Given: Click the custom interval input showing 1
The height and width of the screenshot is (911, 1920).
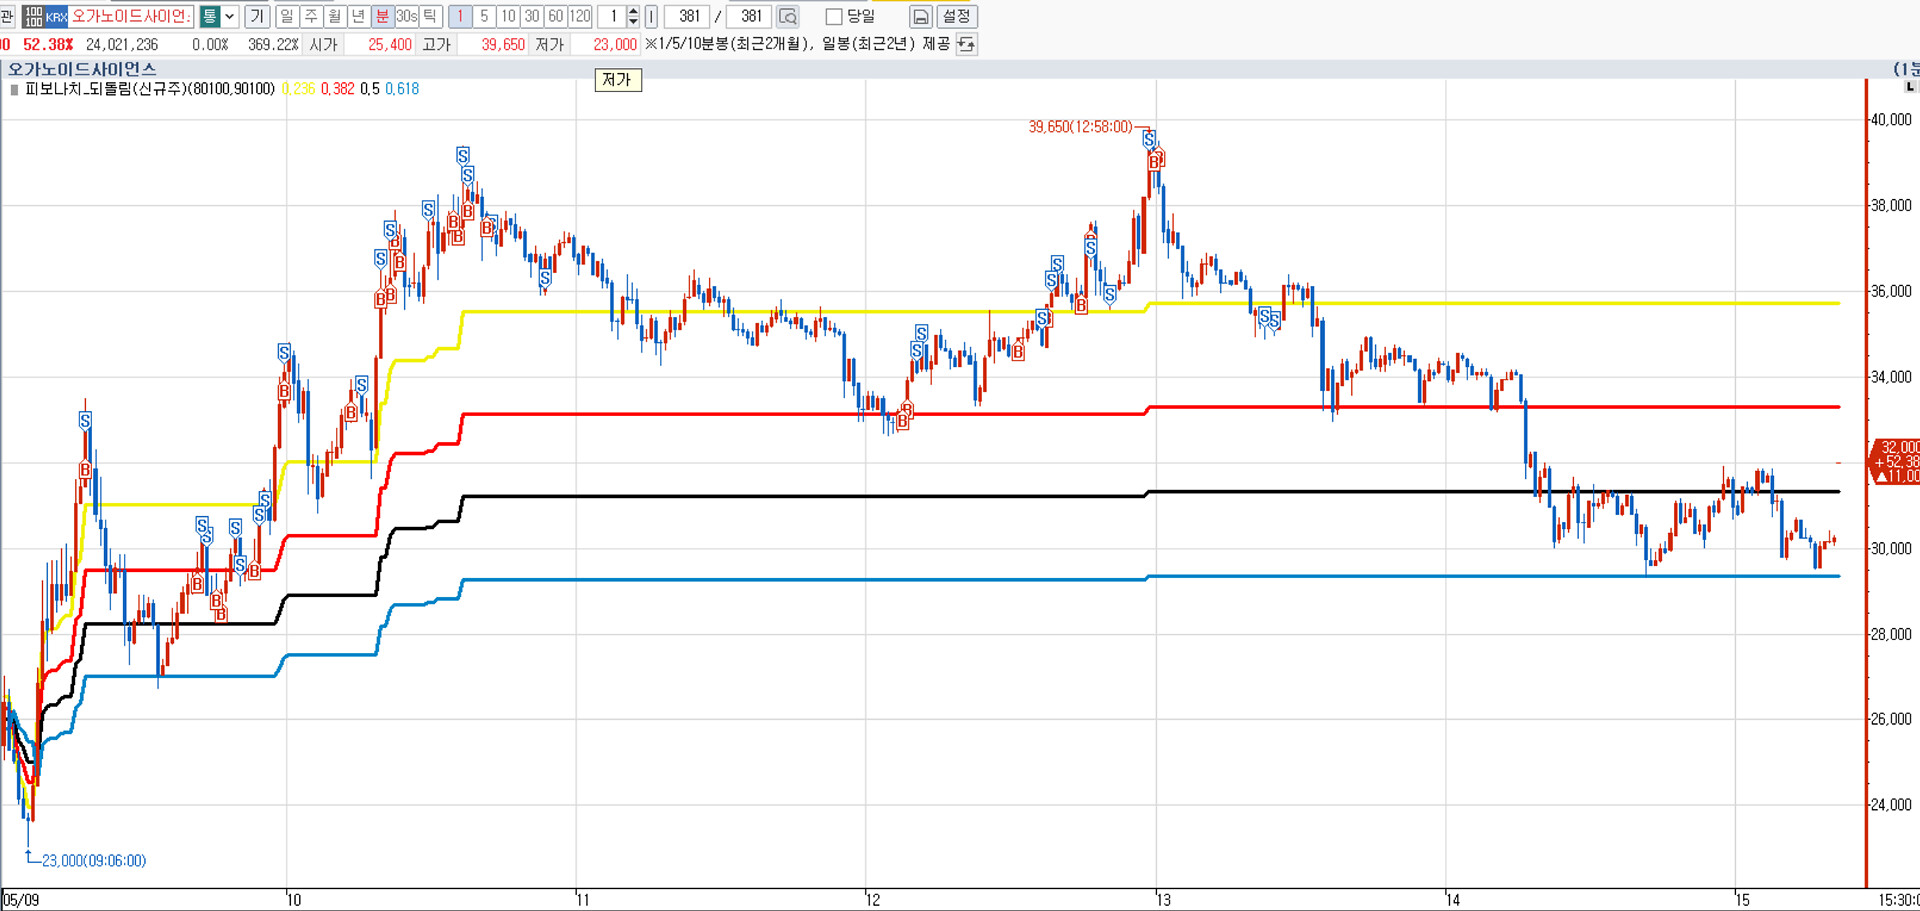Looking at the screenshot, I should 612,16.
